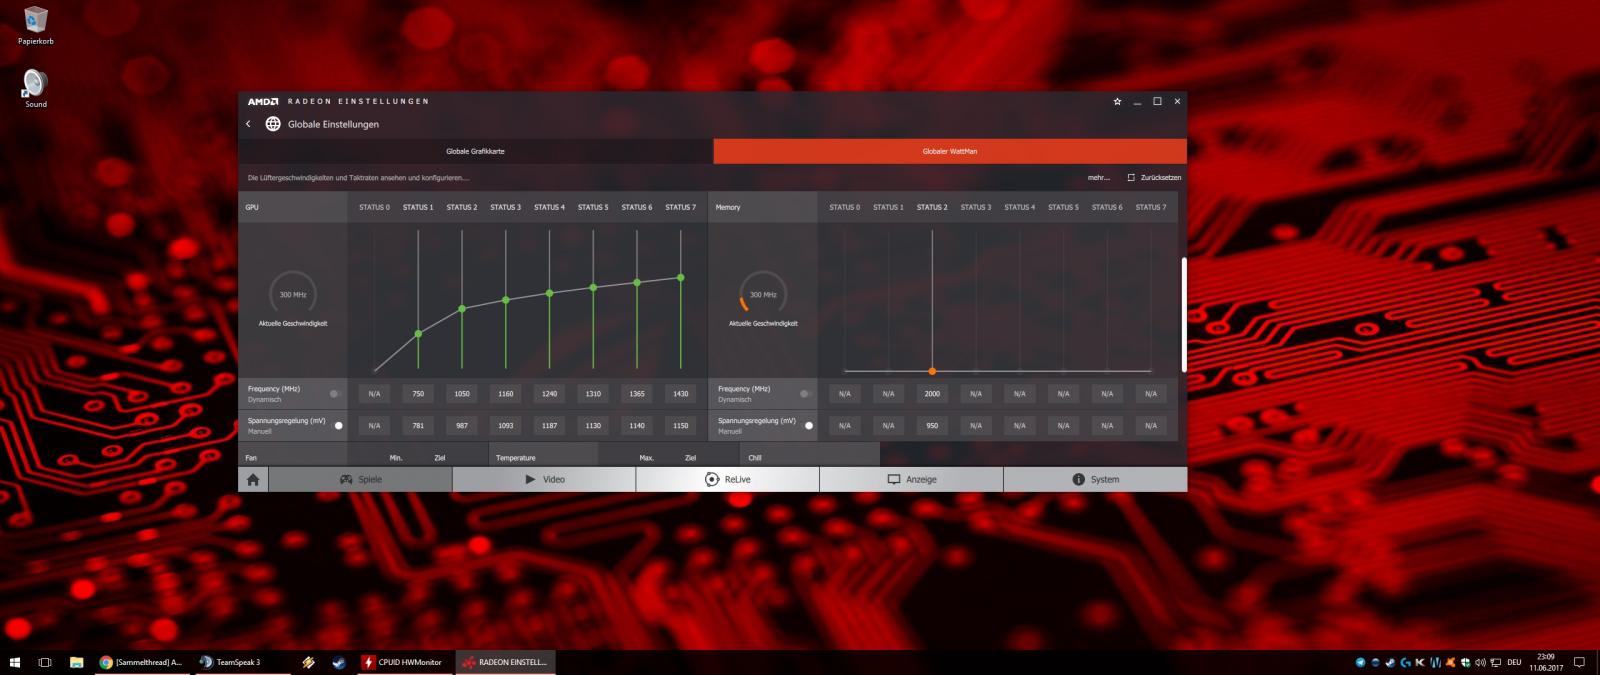Image resolution: width=1600 pixels, height=675 pixels.
Task: Click GPU frequency field showing 1365
Action: (x=637, y=393)
